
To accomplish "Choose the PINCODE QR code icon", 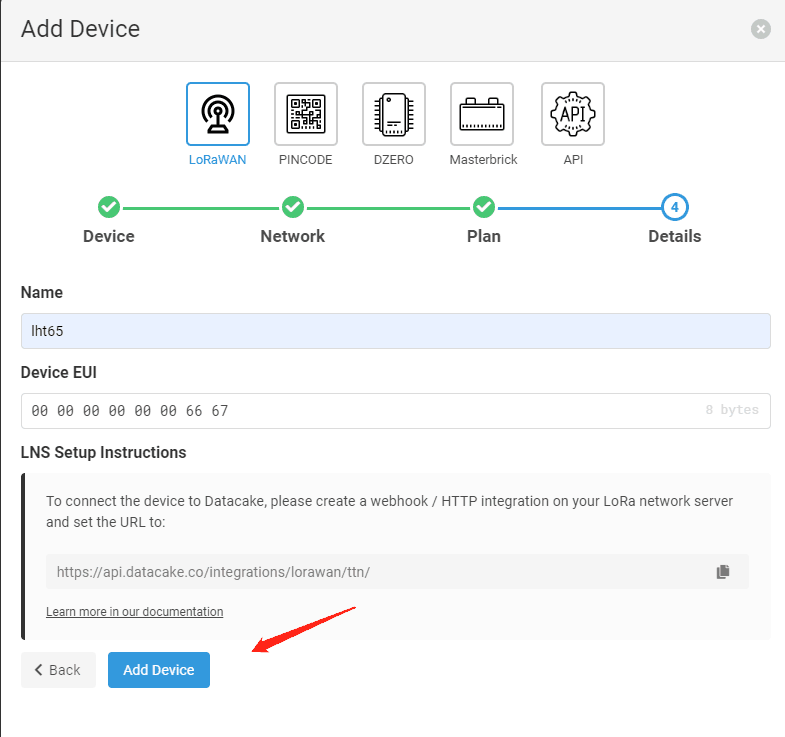I will click(x=306, y=114).
